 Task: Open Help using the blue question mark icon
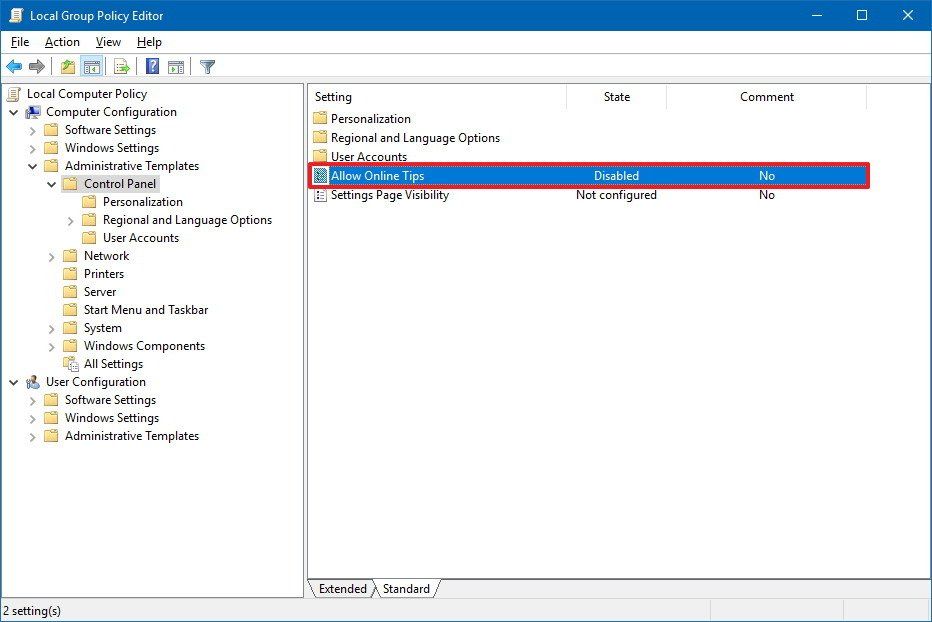(x=151, y=66)
